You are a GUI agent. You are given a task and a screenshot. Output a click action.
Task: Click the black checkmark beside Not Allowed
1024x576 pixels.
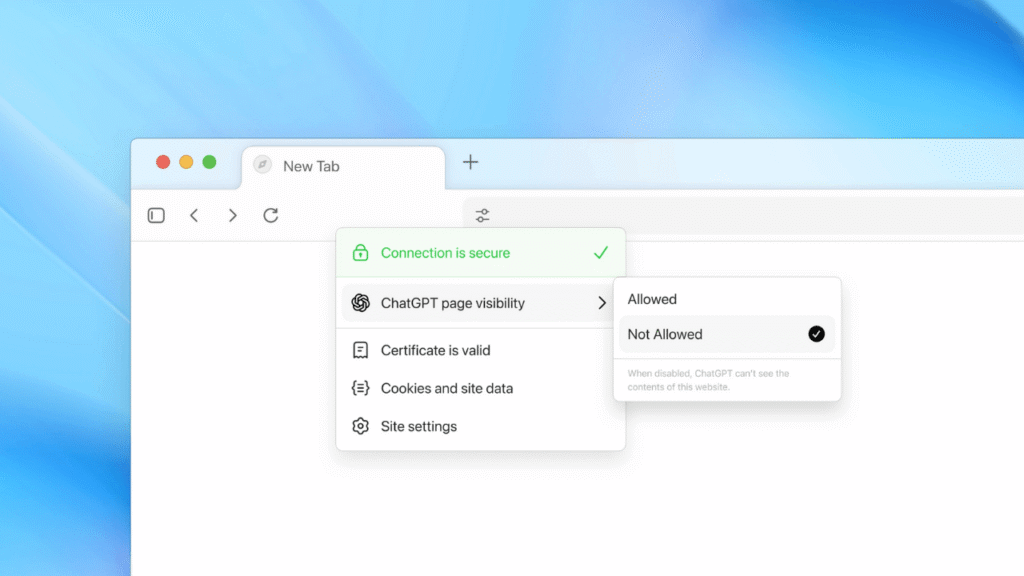(x=816, y=334)
